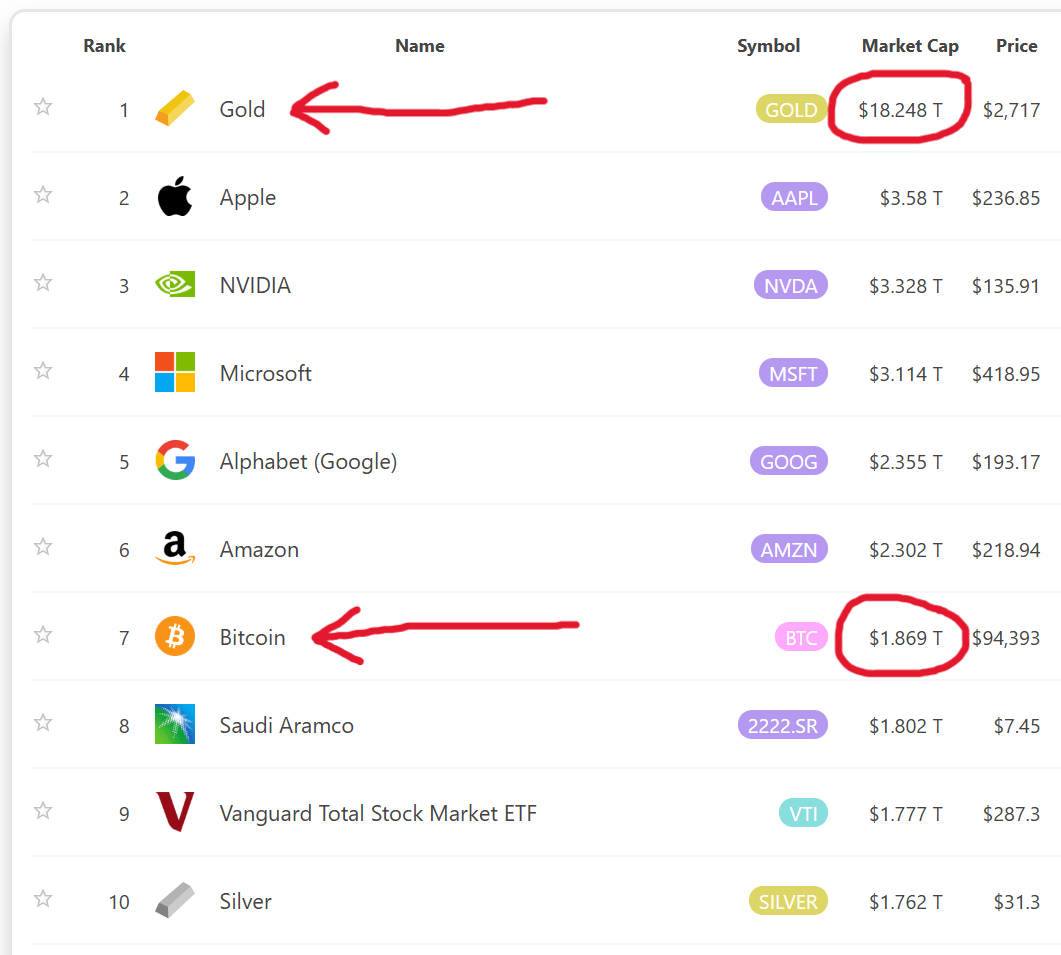The width and height of the screenshot is (1061, 955).
Task: Click the AAPL symbol badge
Action: [793, 197]
